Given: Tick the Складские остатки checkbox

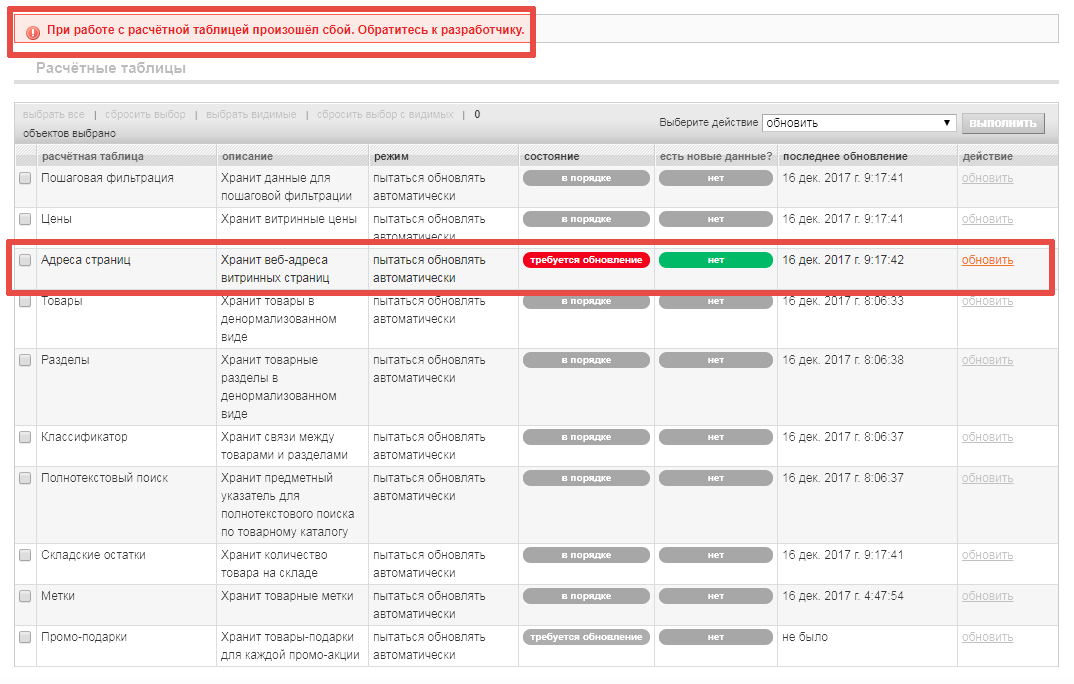Looking at the screenshot, I should point(25,555).
